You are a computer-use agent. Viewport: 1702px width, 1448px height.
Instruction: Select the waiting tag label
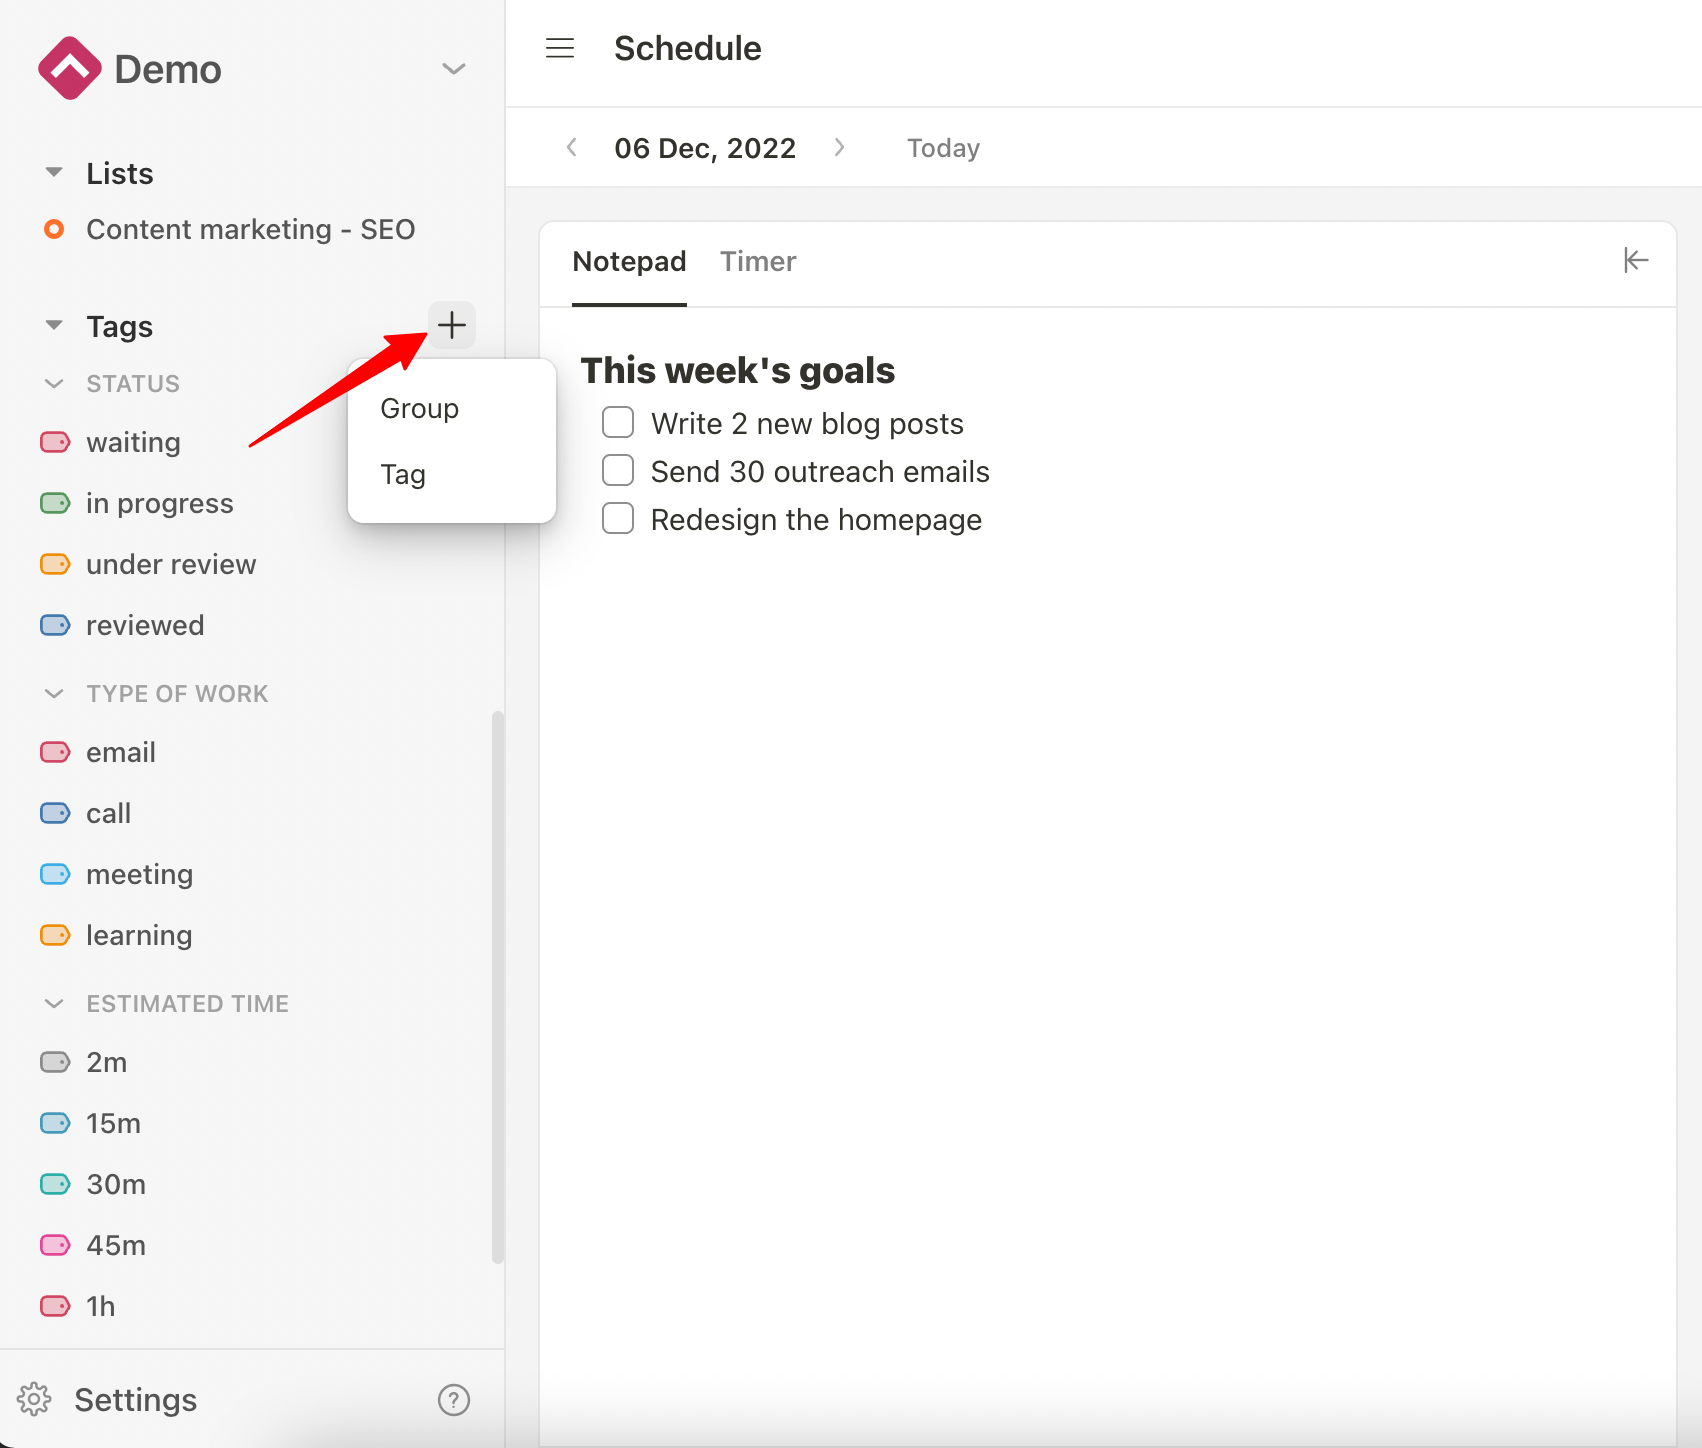(133, 442)
